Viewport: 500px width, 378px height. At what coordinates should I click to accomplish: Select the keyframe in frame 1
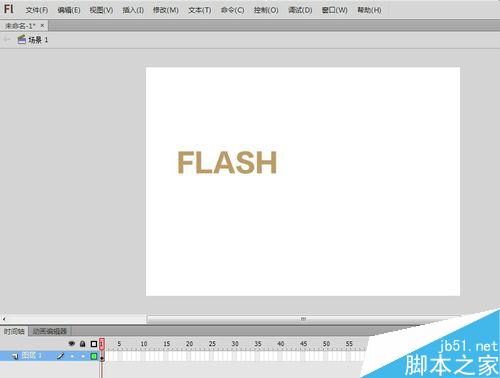coord(102,356)
